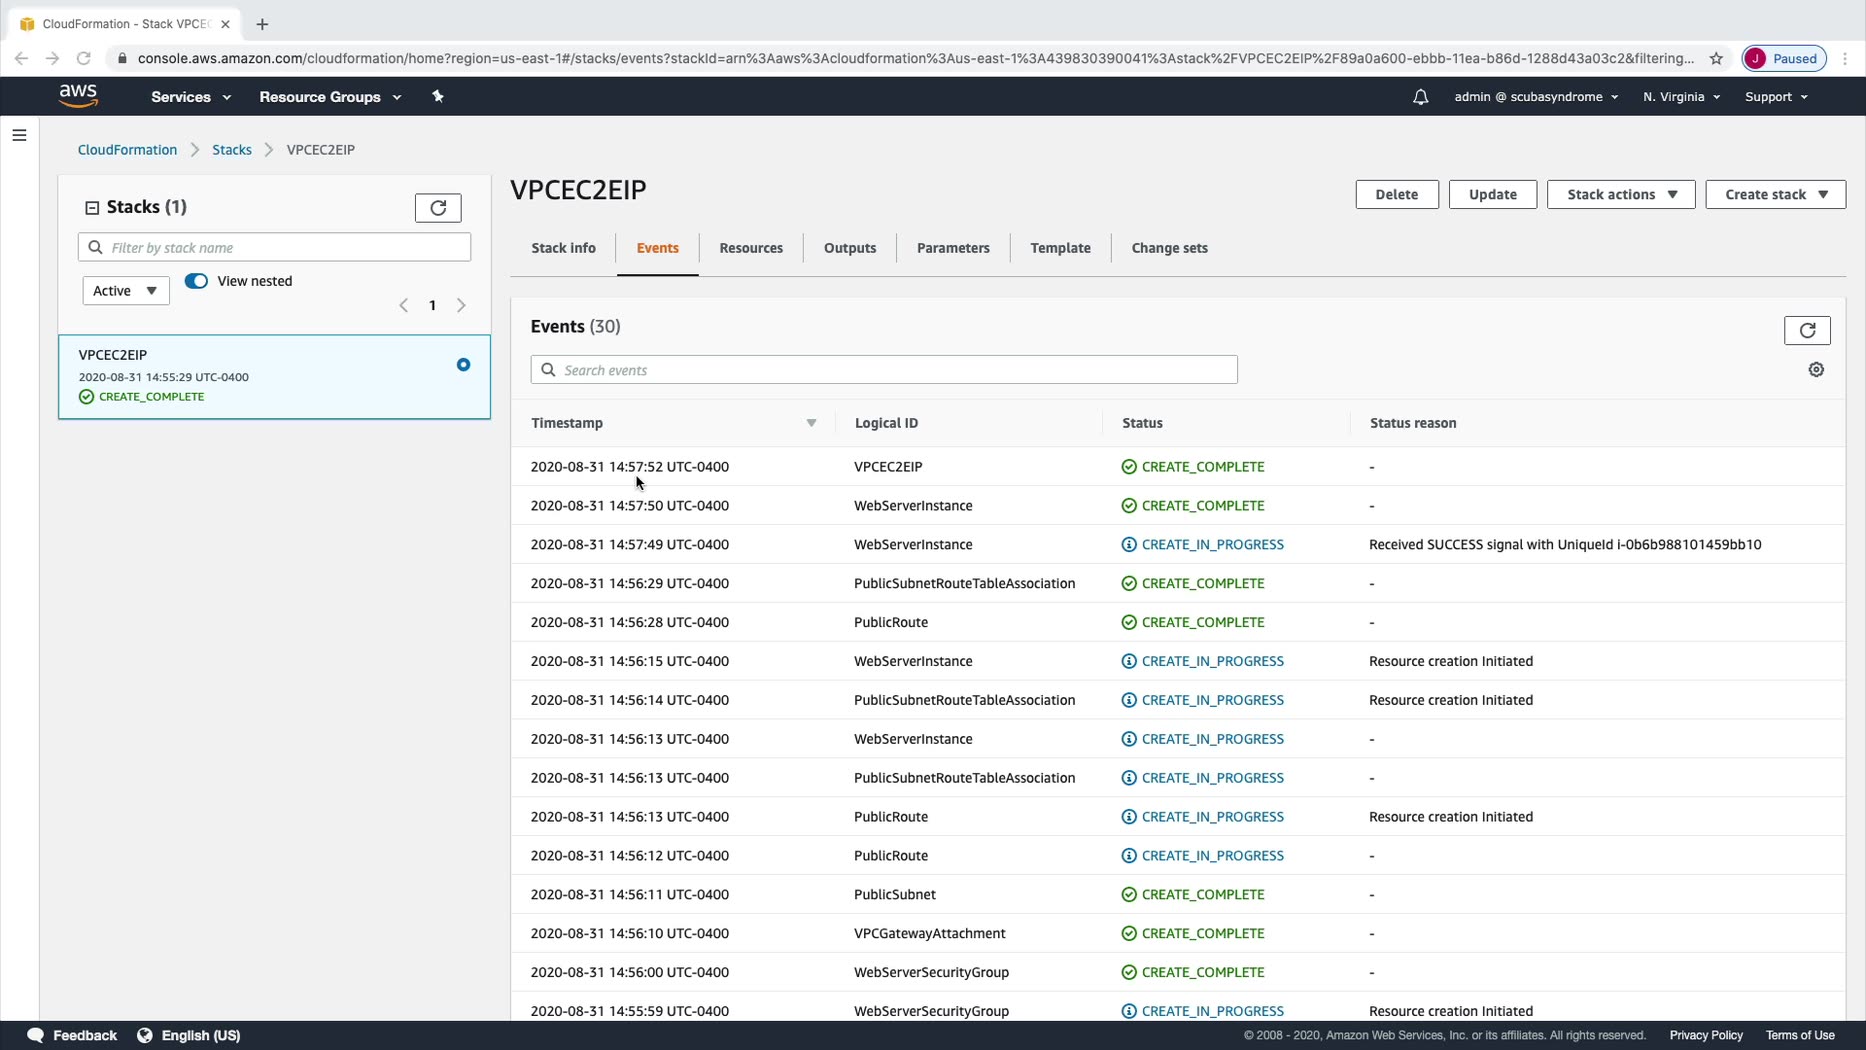
Task: Click the Status column header
Action: (1142, 423)
